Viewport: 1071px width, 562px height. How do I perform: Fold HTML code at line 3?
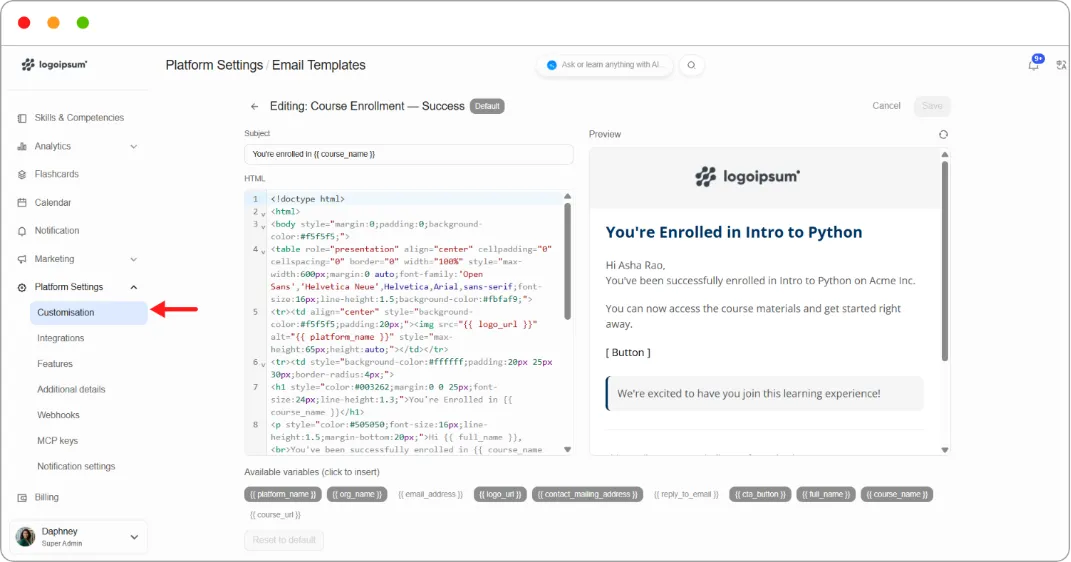[263, 226]
